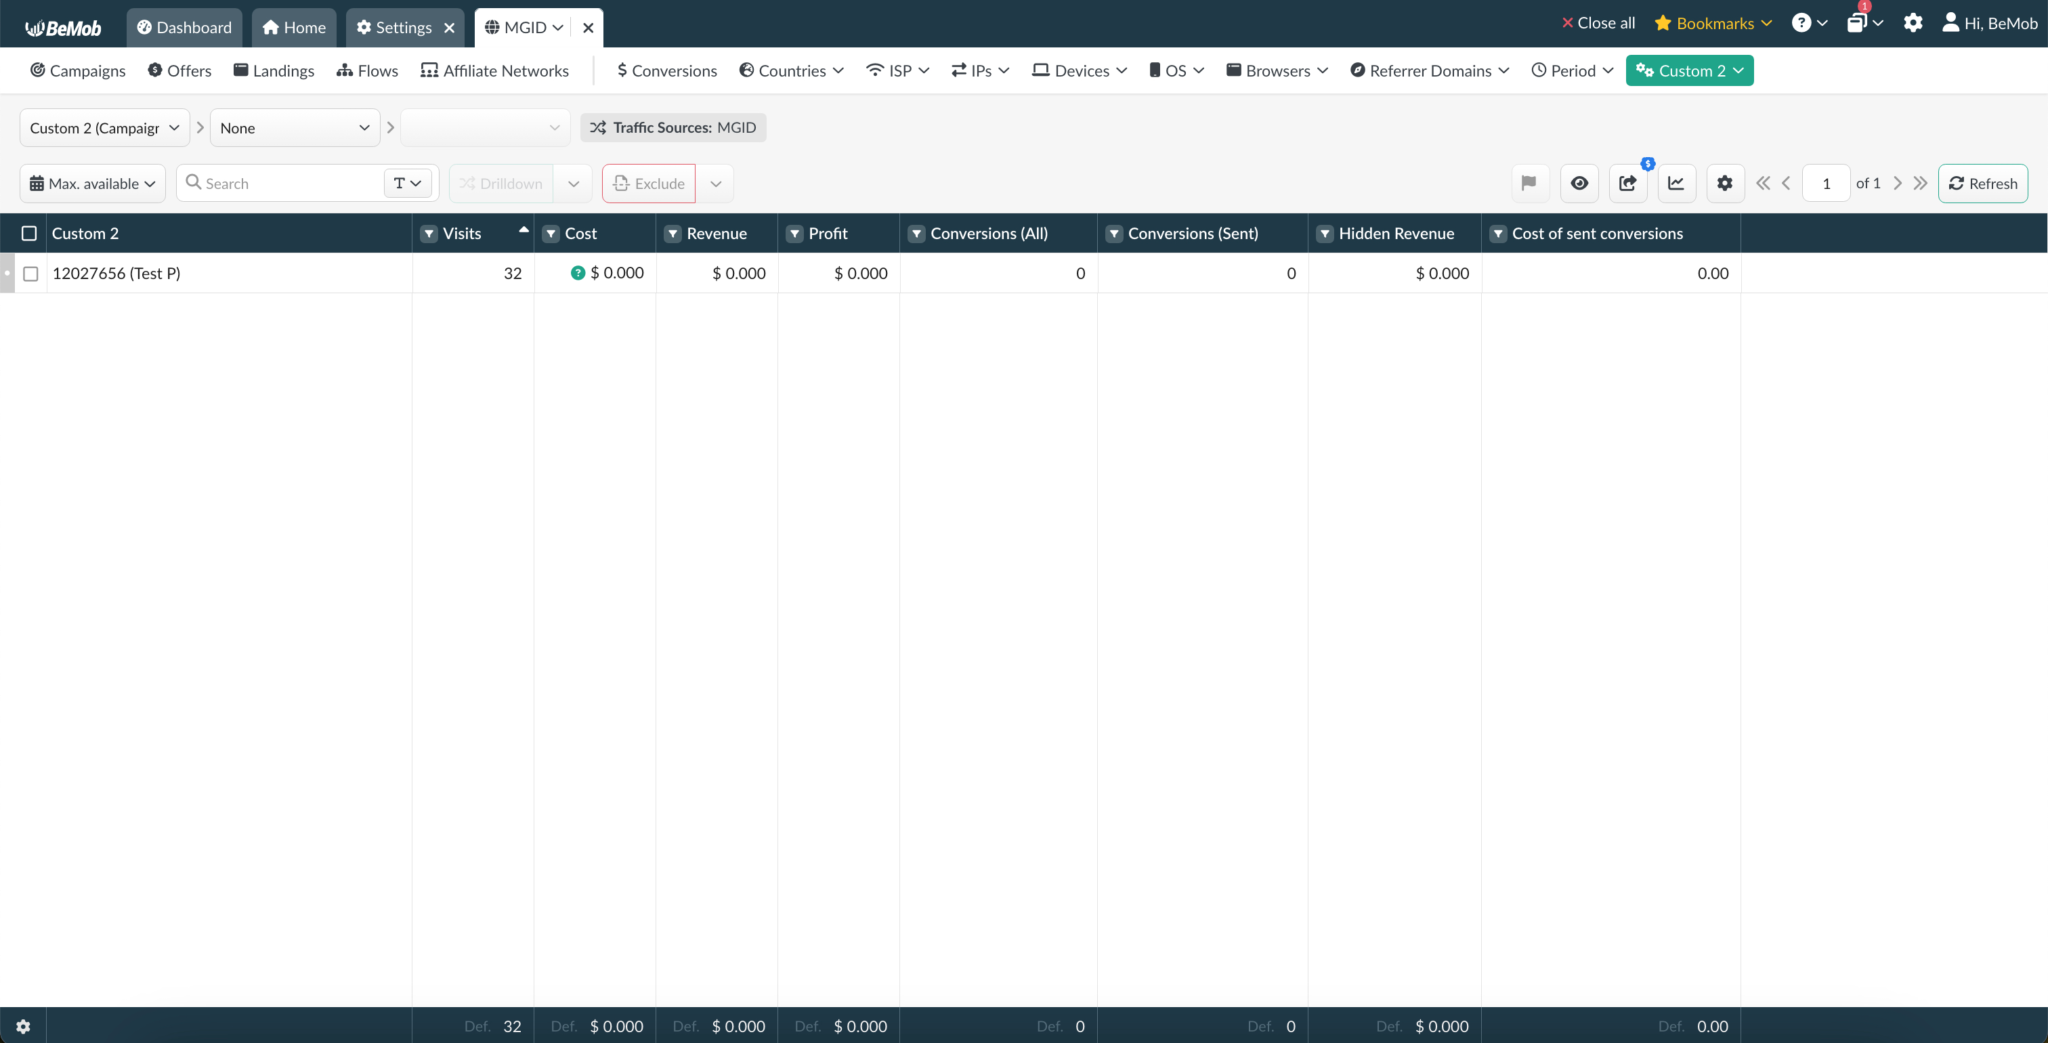Expand the None grouping dropdown
The height and width of the screenshot is (1043, 2048).
click(x=294, y=127)
